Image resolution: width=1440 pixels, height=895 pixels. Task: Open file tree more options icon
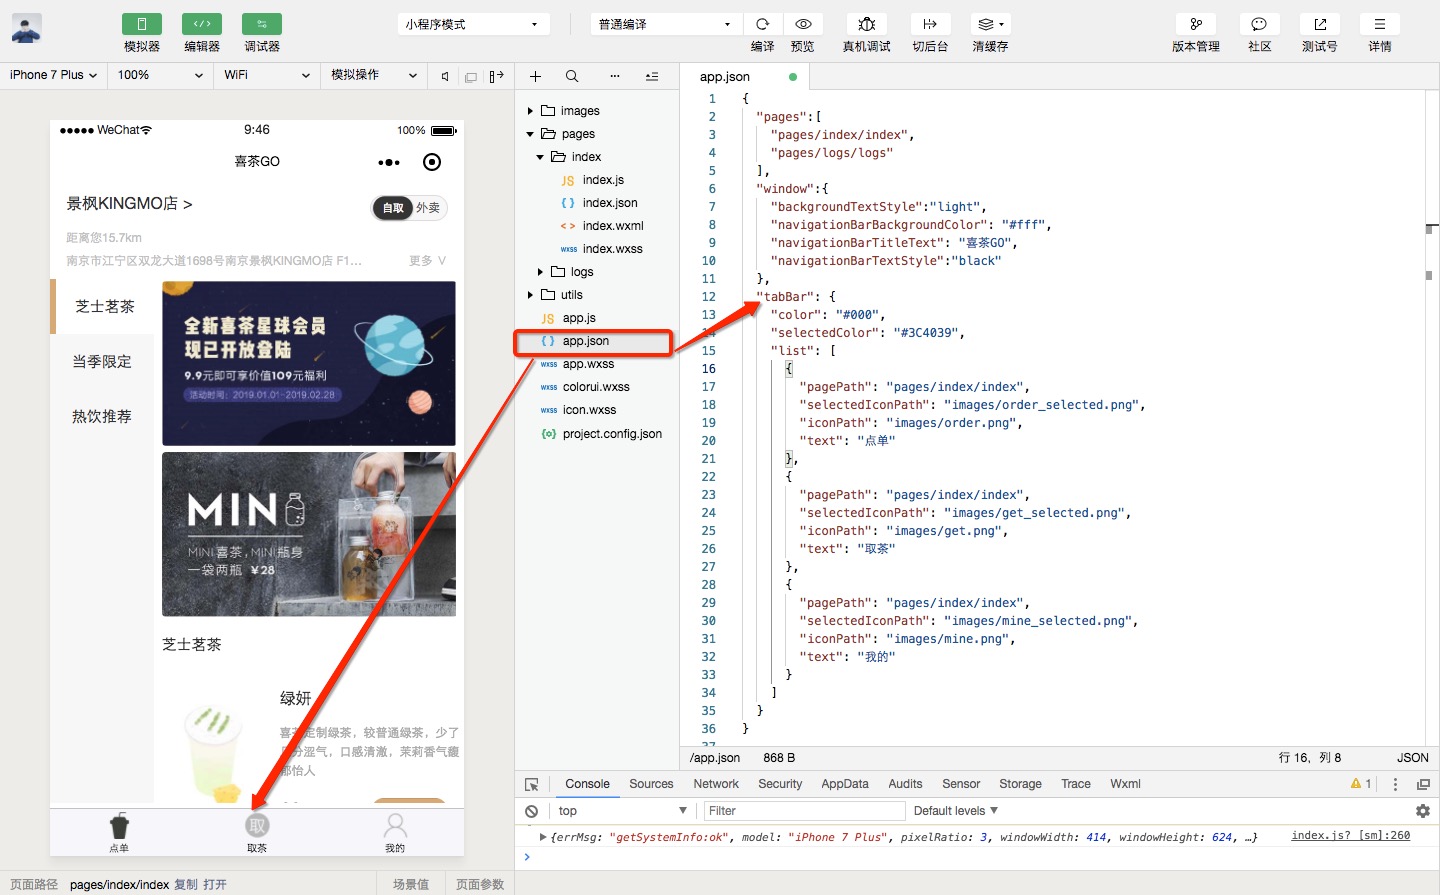tap(615, 76)
